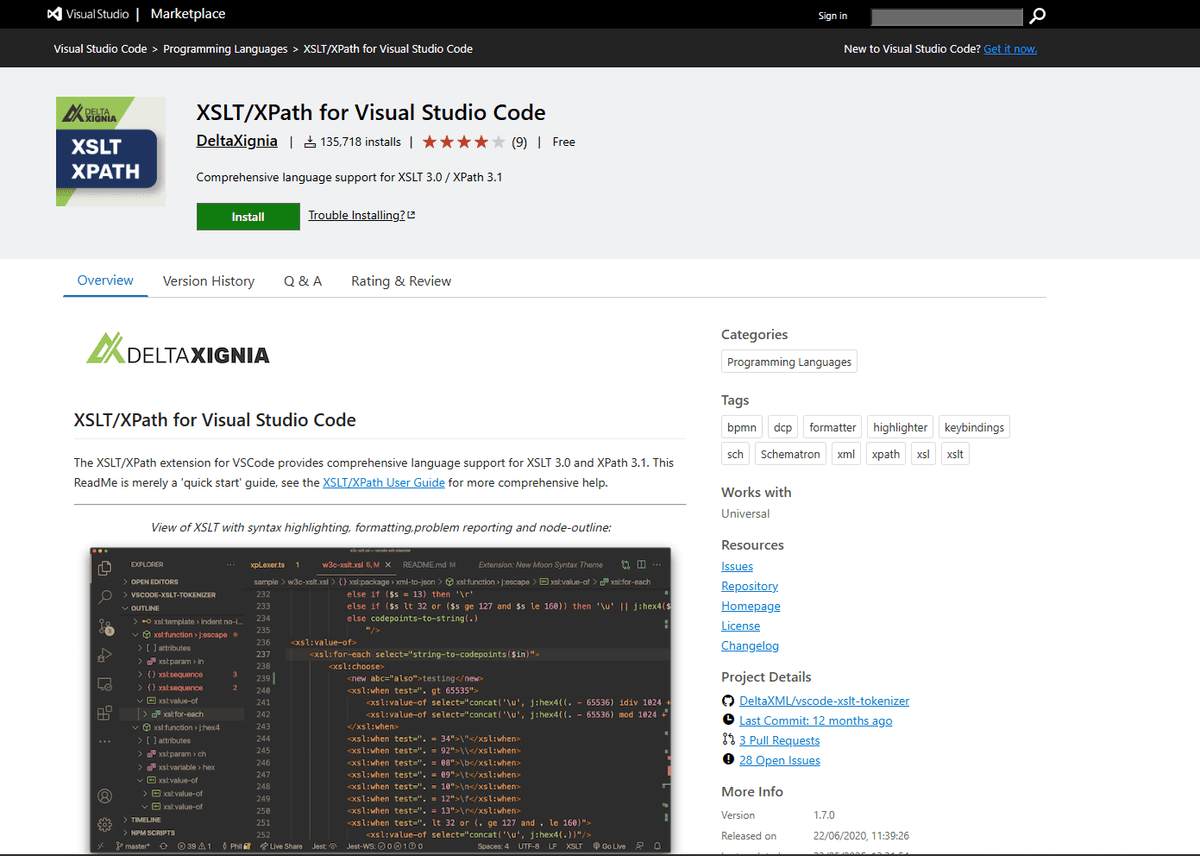Click the 135,718 installs text

coord(361,142)
